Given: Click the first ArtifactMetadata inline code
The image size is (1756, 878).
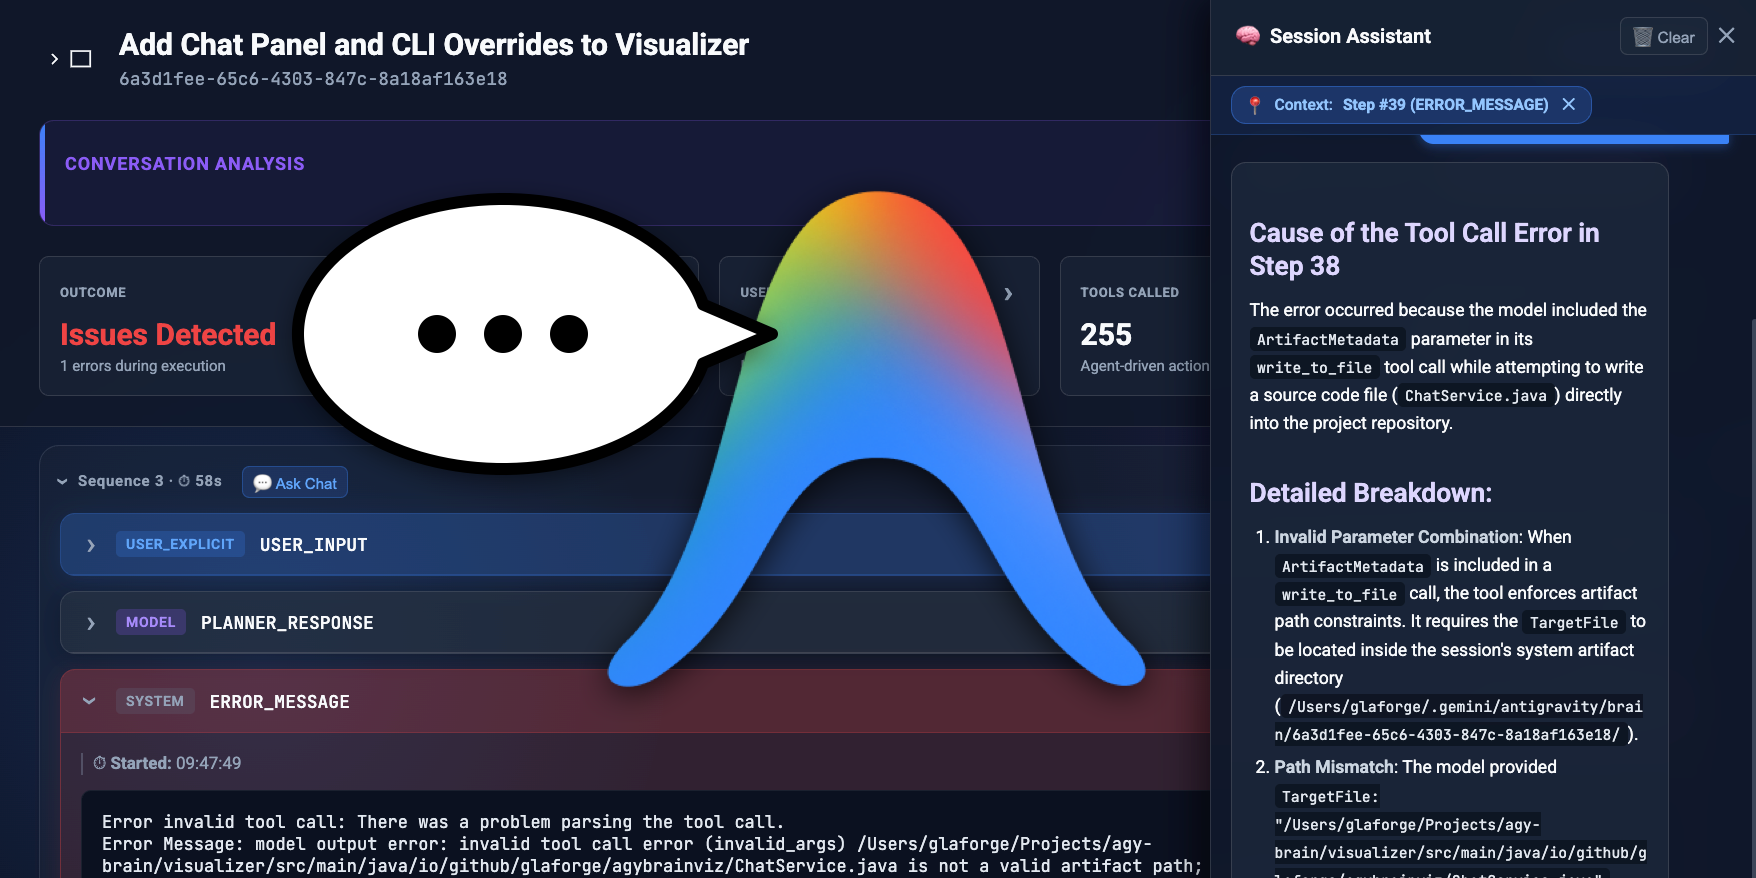Looking at the screenshot, I should (x=1327, y=340).
